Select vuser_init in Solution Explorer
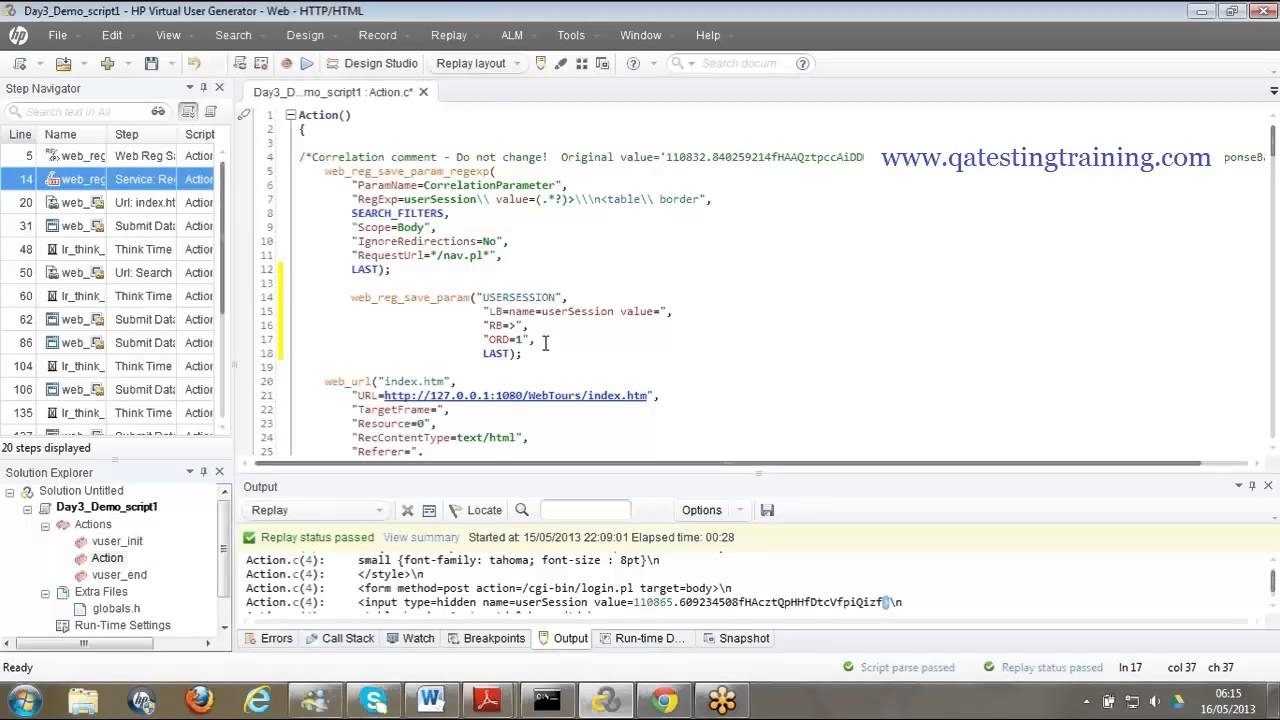Screen dimensions: 1280x720 coord(117,541)
